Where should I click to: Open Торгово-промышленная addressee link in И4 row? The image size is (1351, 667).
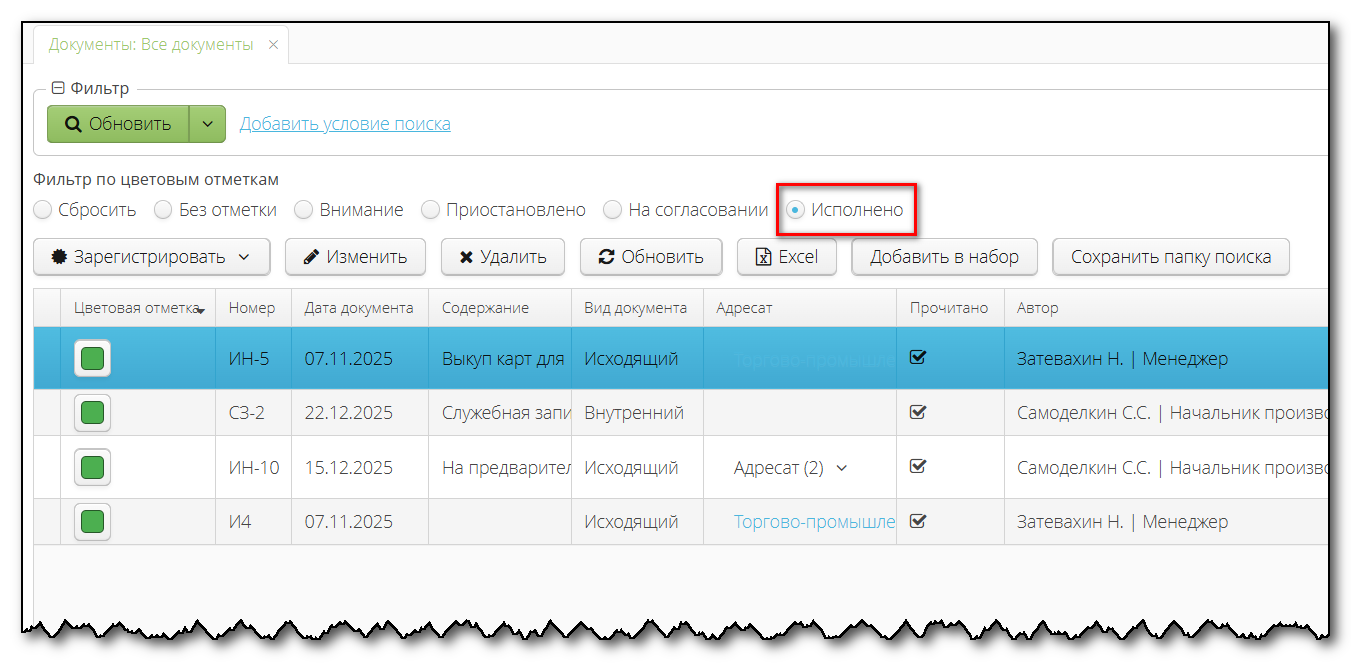(x=813, y=521)
